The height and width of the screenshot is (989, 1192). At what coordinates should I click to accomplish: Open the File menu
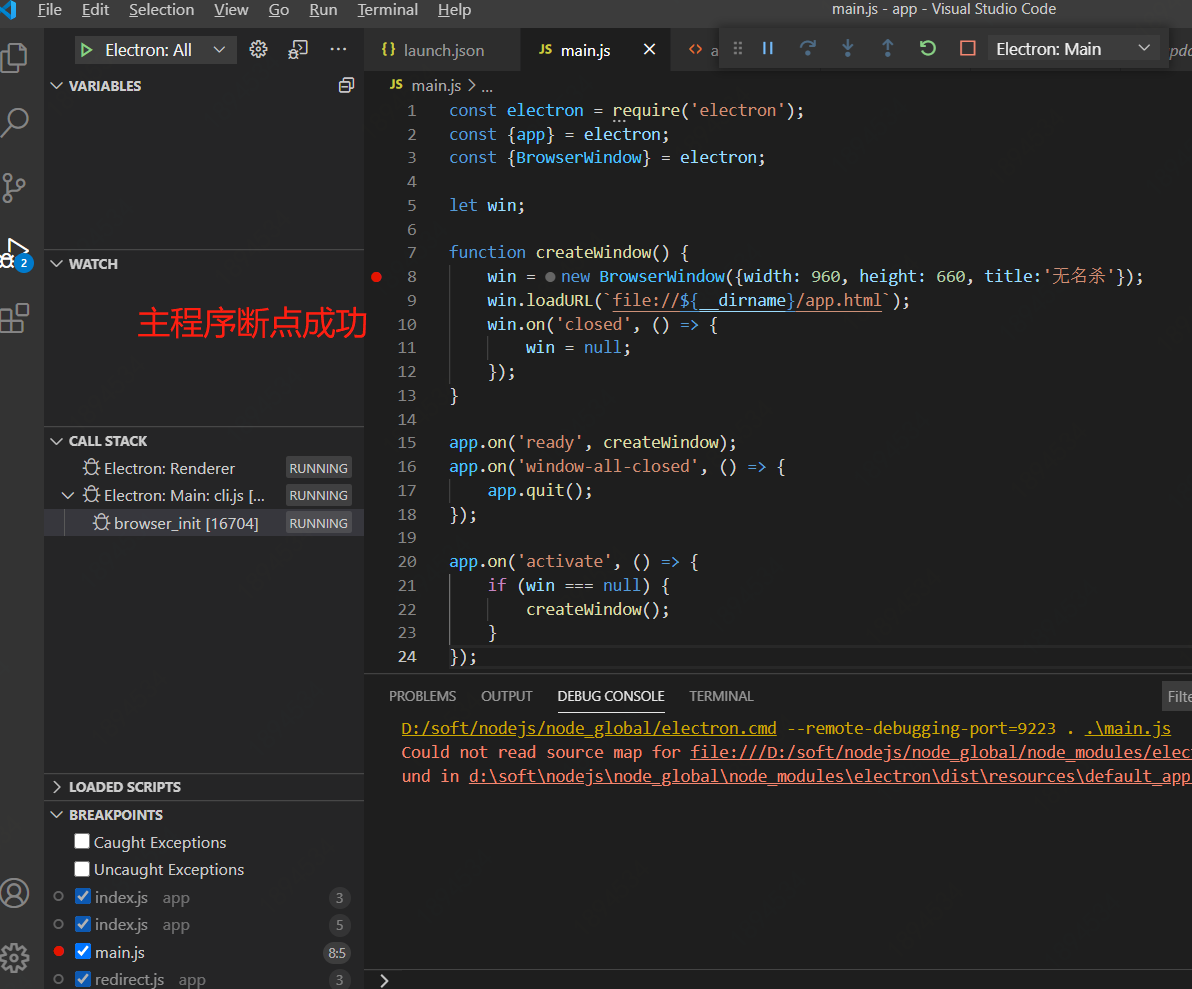click(x=49, y=10)
